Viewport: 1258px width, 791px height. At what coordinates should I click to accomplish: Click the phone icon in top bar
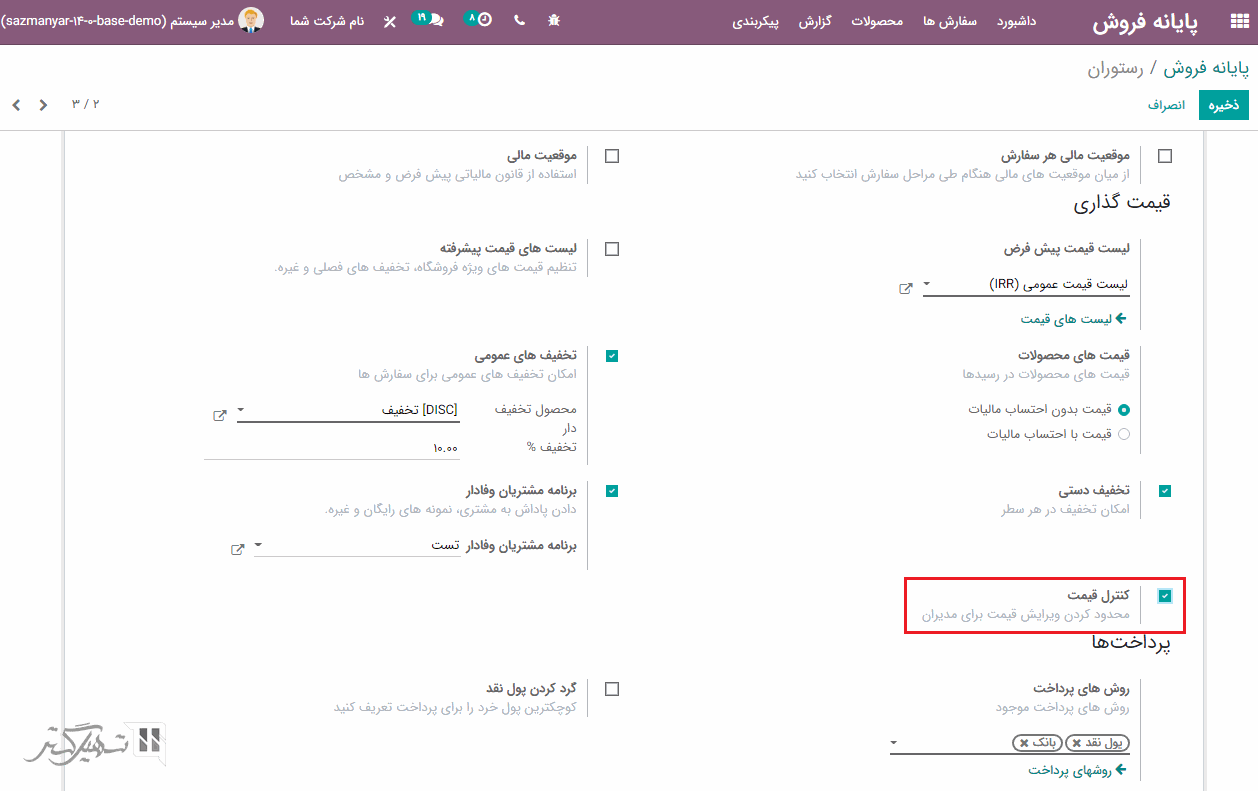[x=519, y=21]
